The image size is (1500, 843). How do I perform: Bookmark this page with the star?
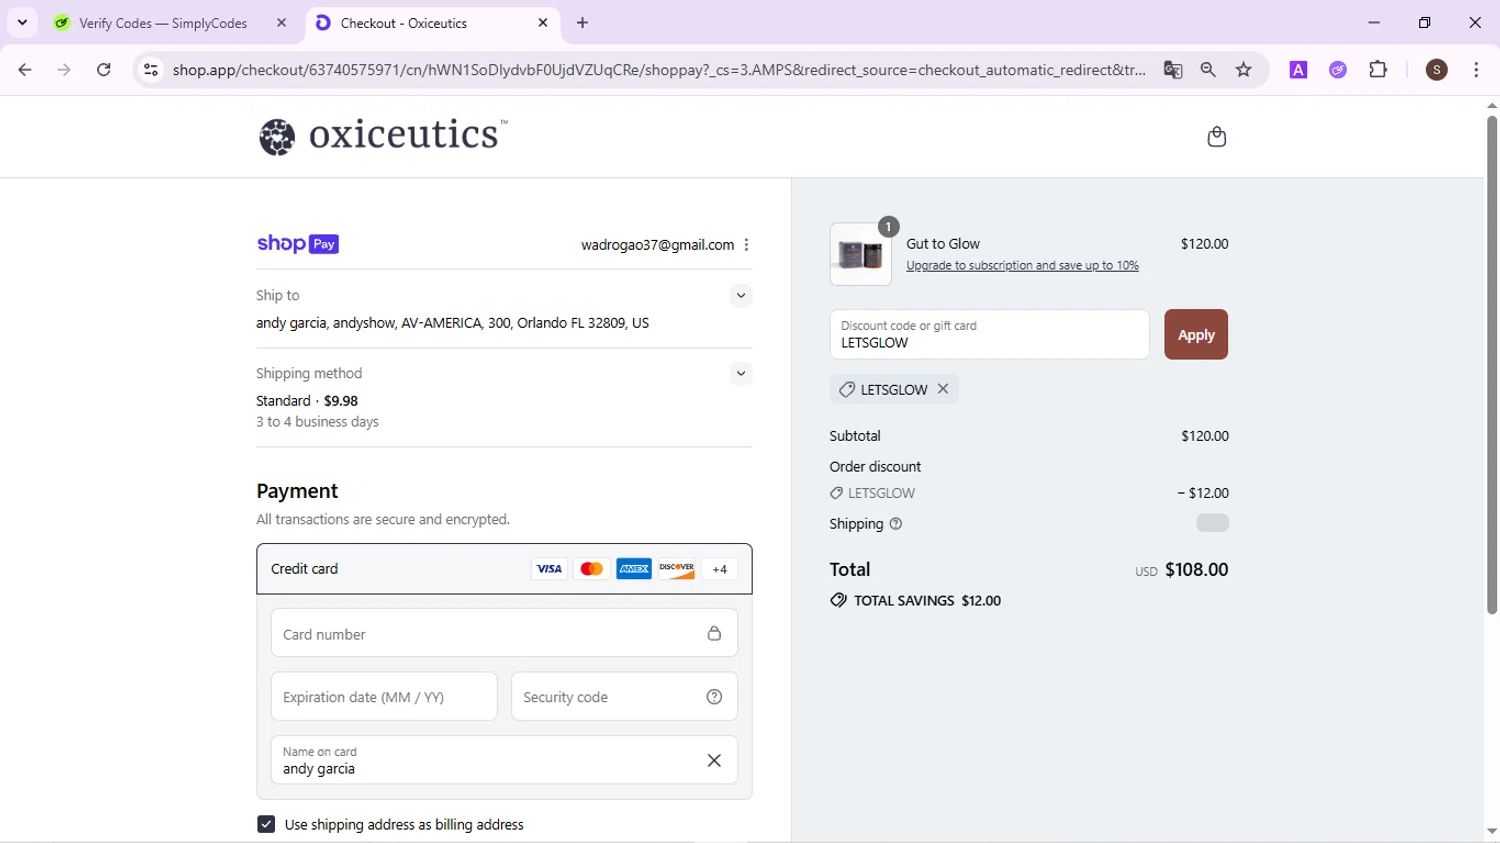1244,70
